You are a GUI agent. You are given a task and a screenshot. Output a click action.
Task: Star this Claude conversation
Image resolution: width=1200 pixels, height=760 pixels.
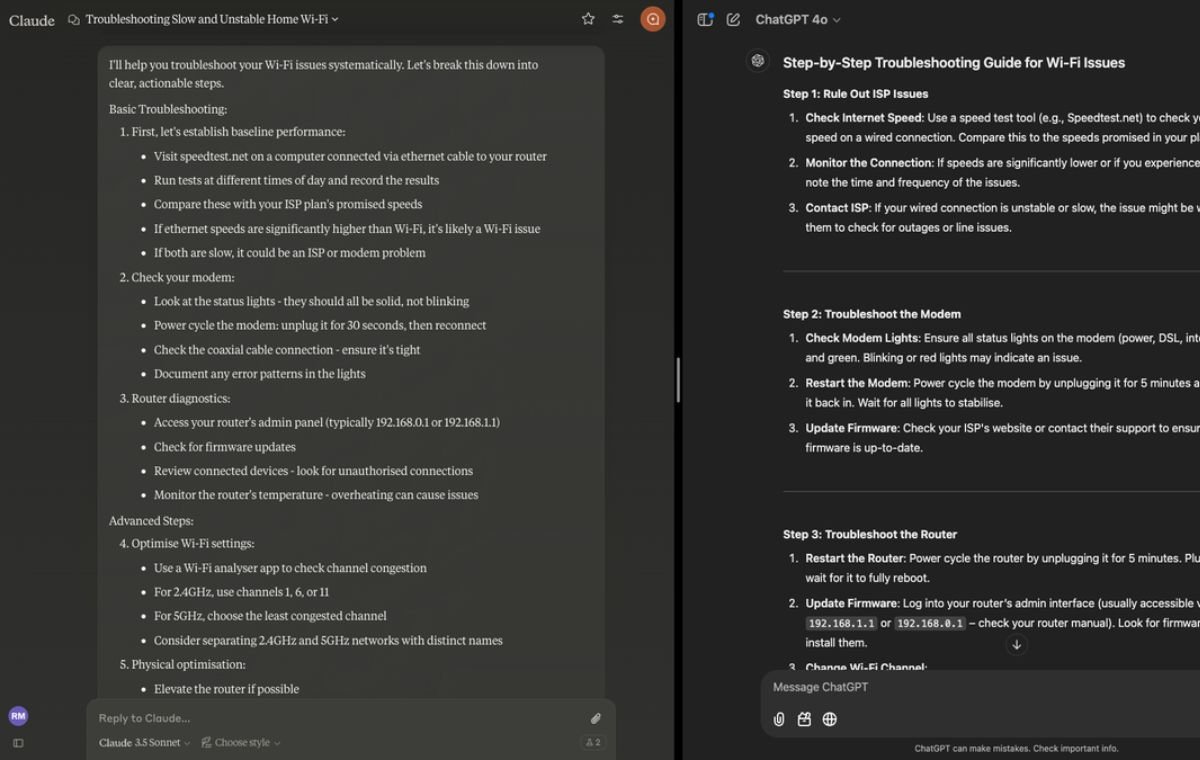588,19
